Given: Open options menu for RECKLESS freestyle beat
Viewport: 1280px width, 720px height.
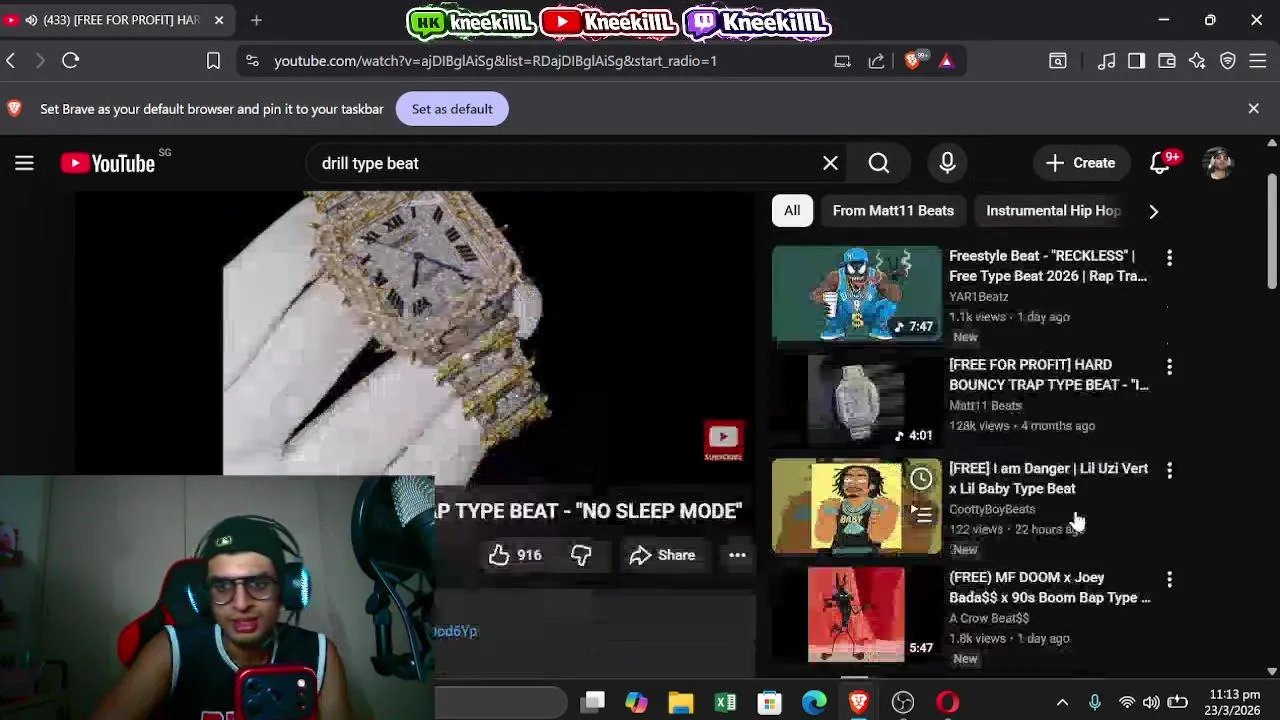Looking at the screenshot, I should [1169, 258].
